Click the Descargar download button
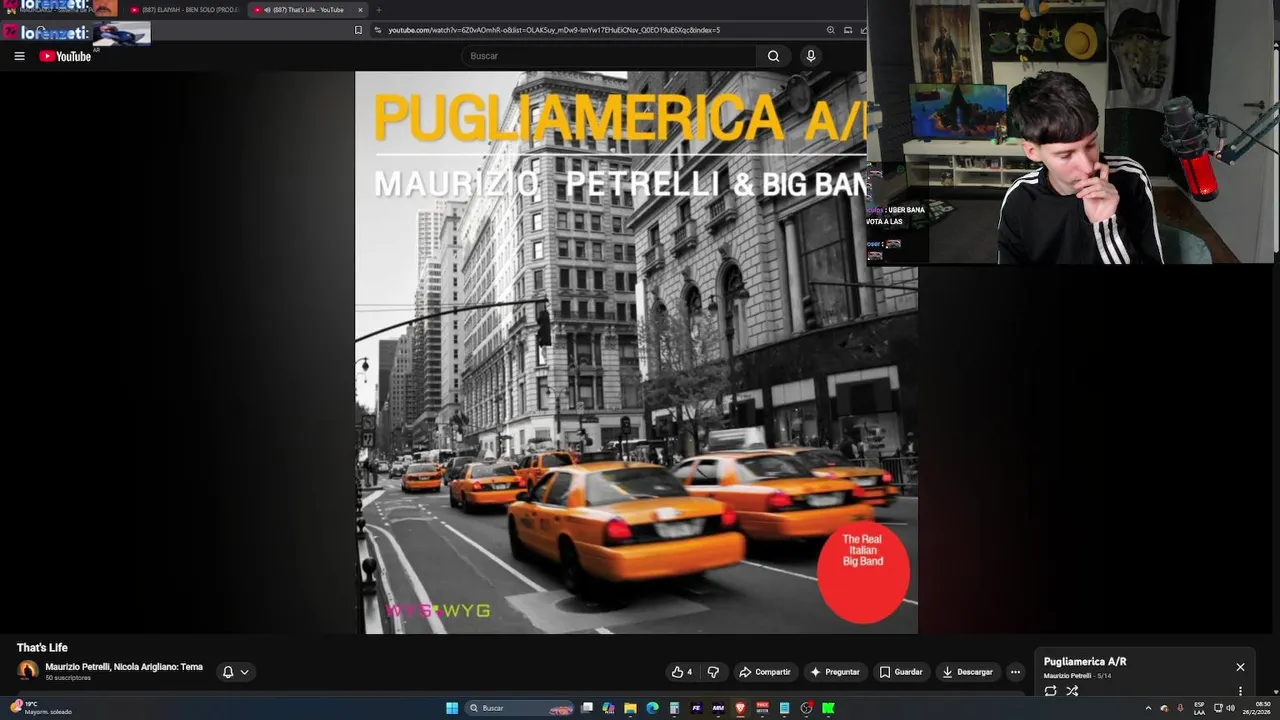 tap(967, 672)
